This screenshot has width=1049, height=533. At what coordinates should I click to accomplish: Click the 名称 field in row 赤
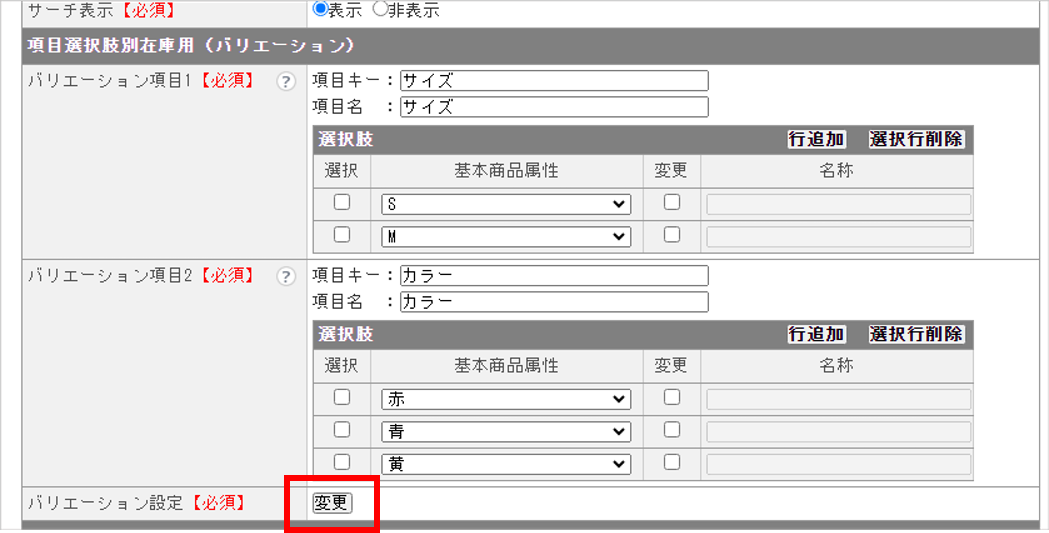point(838,399)
